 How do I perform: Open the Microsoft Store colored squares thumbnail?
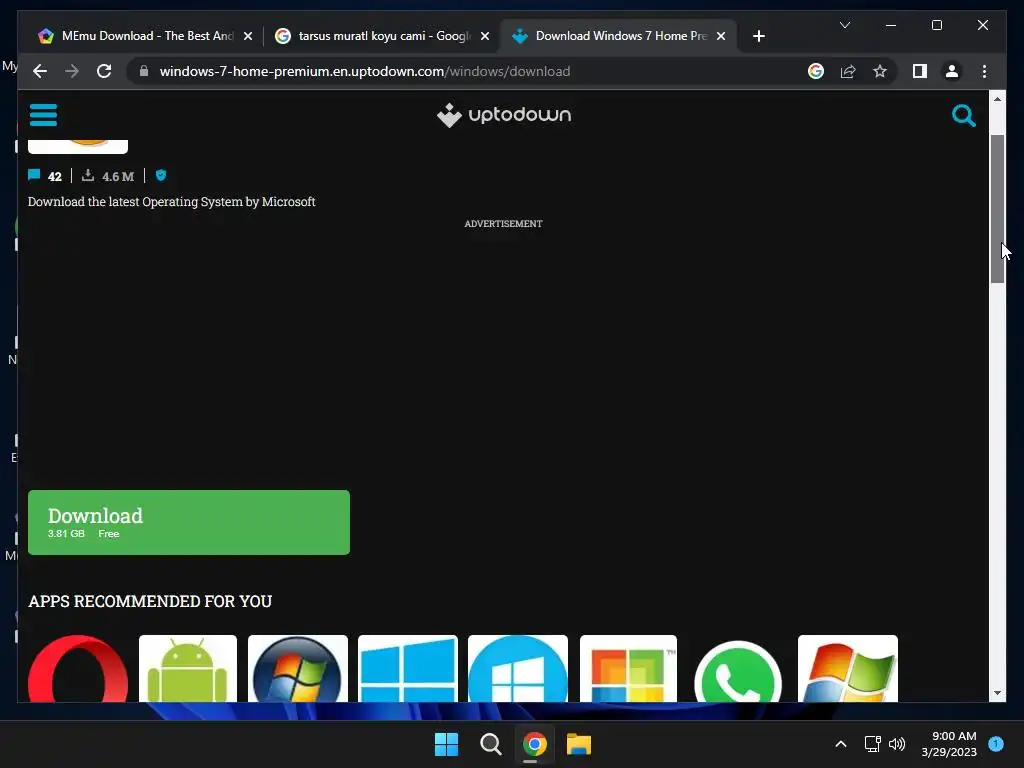tap(628, 669)
